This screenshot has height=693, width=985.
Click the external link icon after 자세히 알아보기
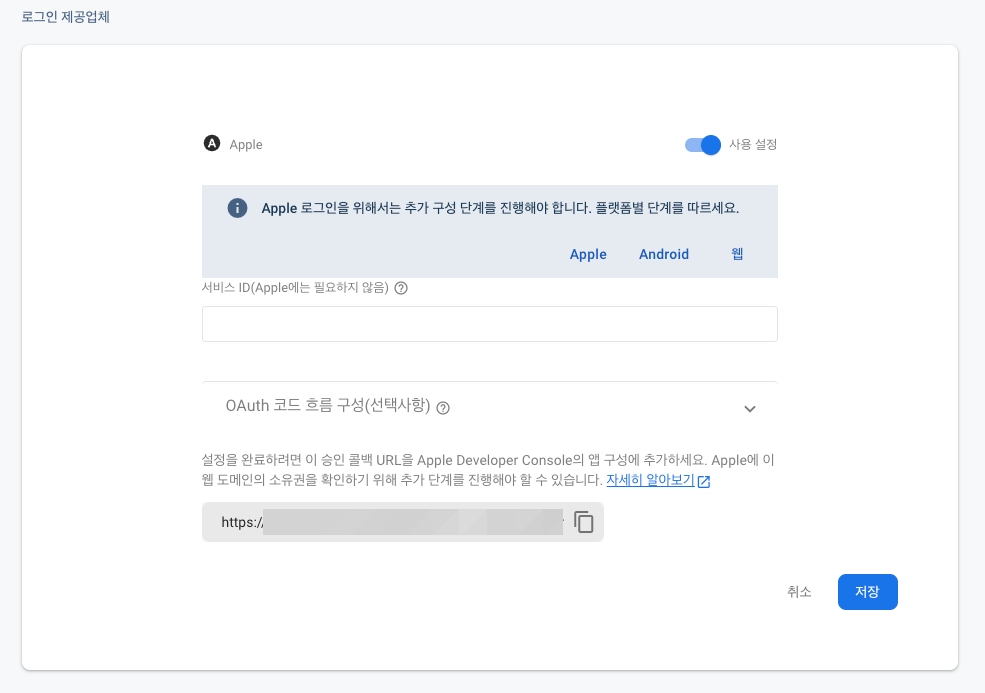click(704, 481)
